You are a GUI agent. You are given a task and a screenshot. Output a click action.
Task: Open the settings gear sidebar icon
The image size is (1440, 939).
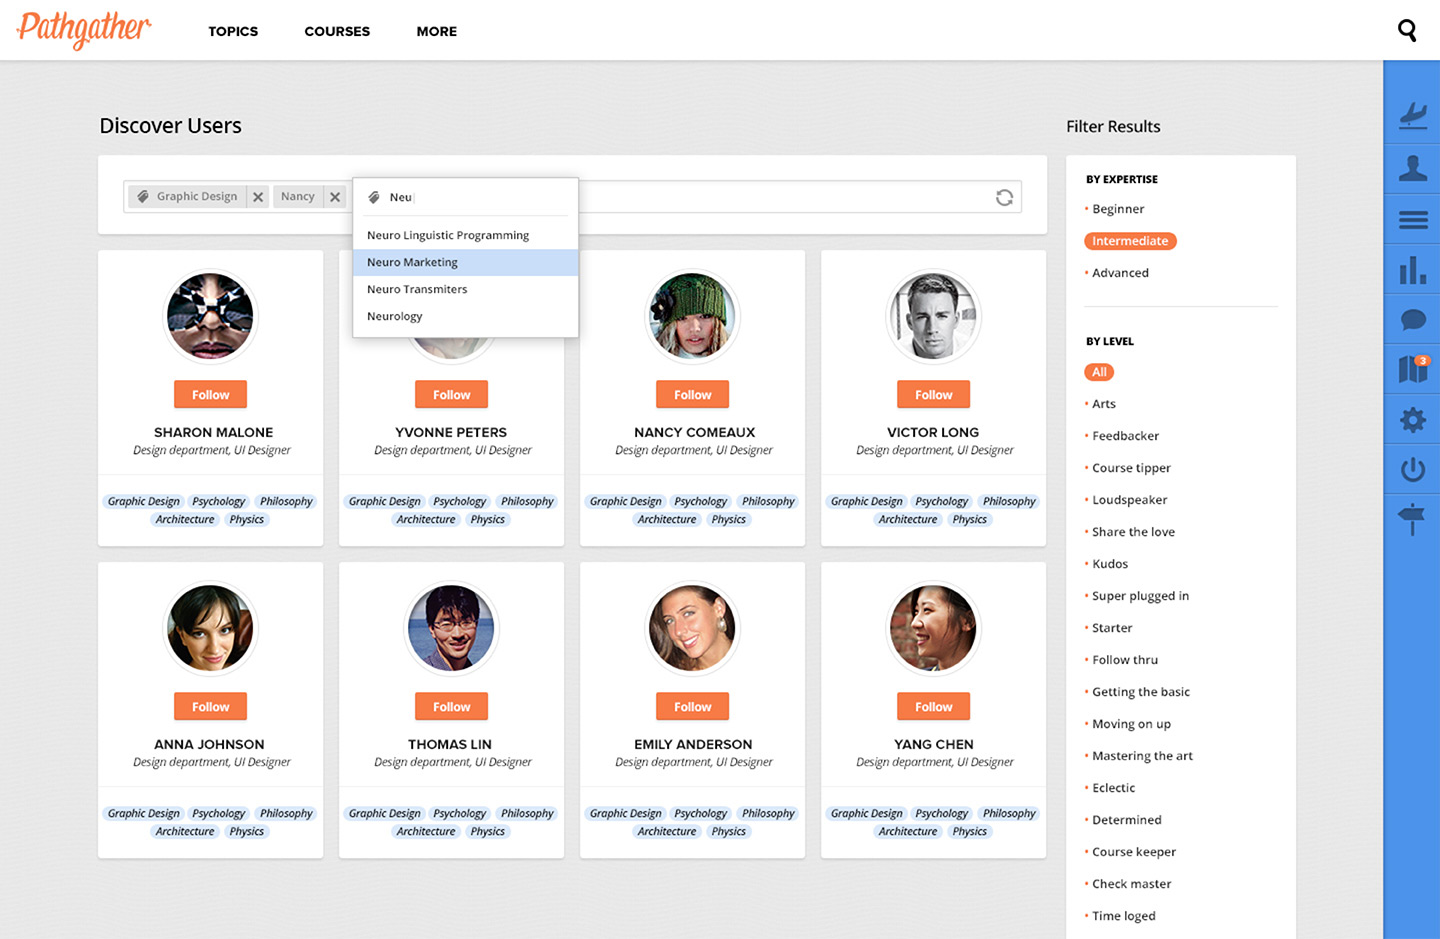1412,420
